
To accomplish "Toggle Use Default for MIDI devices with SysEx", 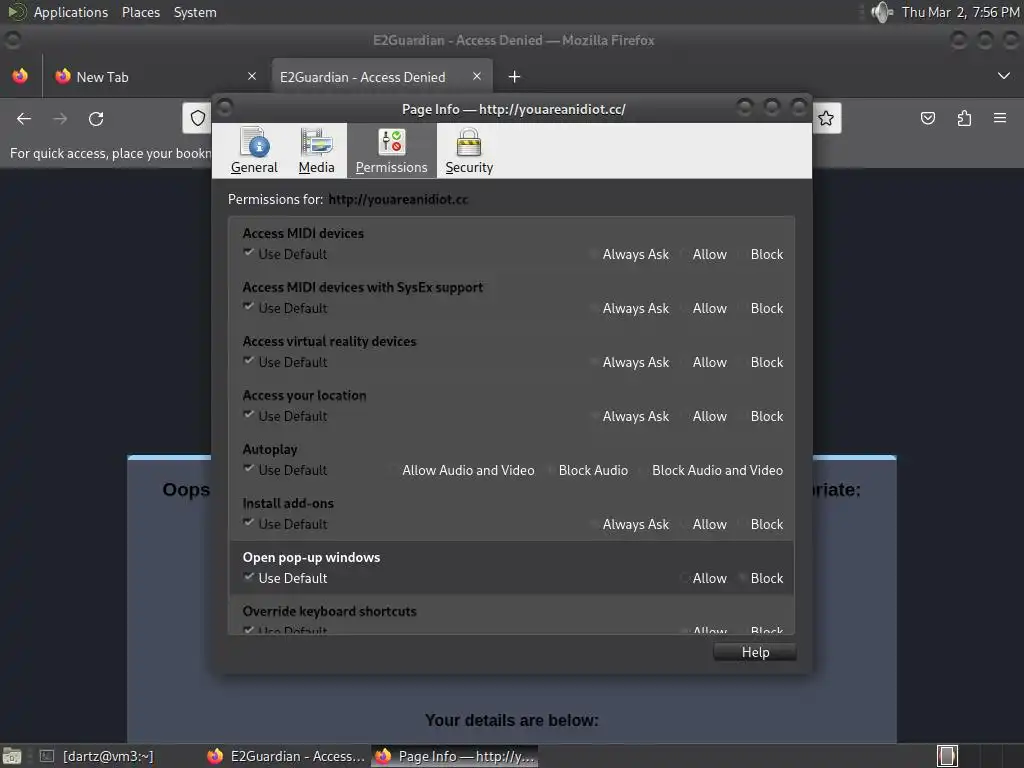I will [285, 308].
